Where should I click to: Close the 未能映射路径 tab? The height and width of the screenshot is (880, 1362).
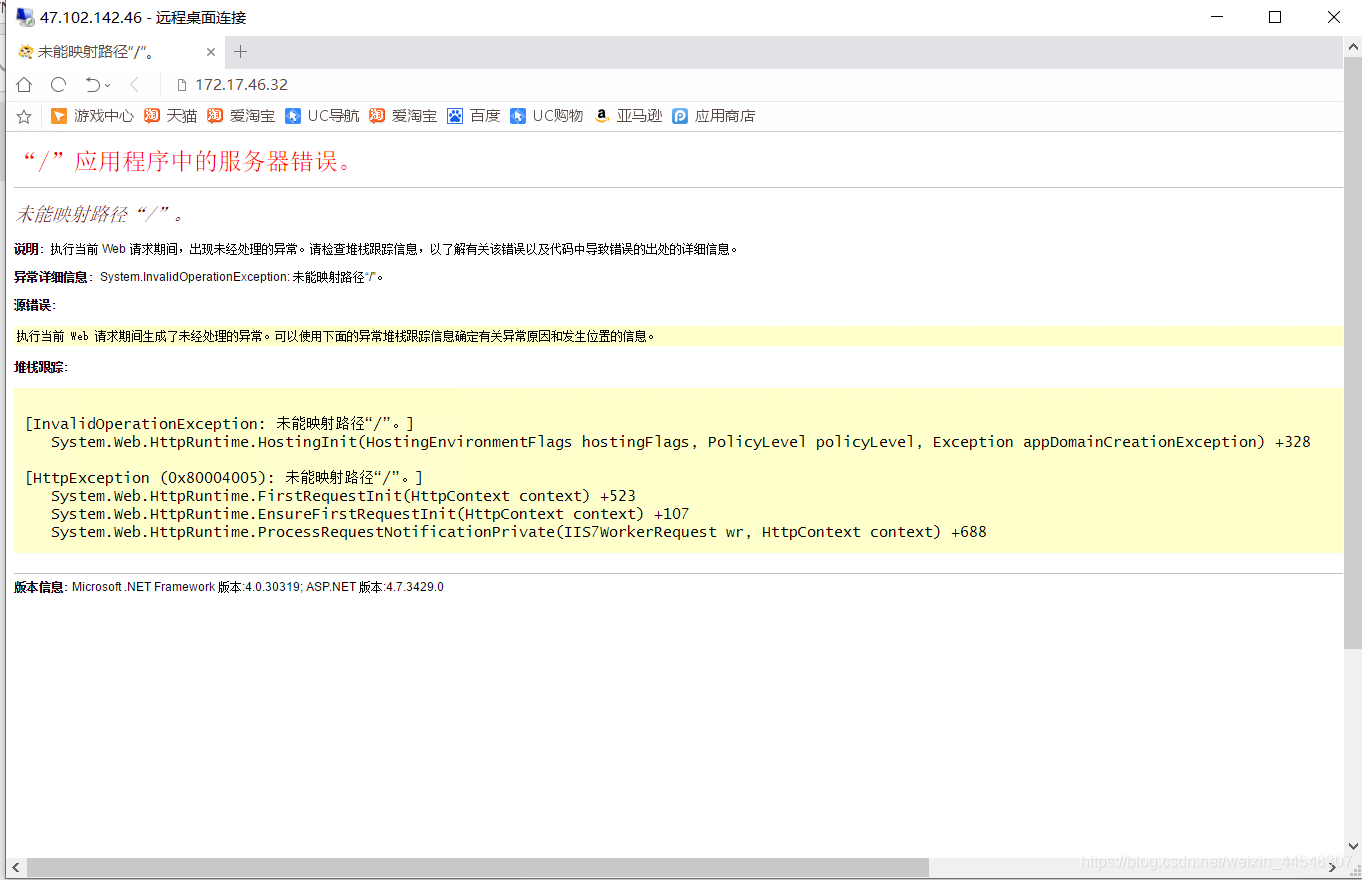(211, 52)
